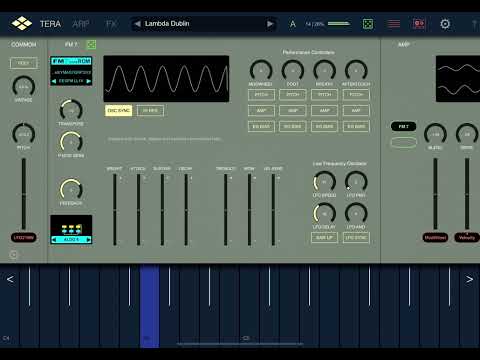Open red modulation source pill under COMMON fader
Screen dimensions: 480x360
tap(24, 238)
